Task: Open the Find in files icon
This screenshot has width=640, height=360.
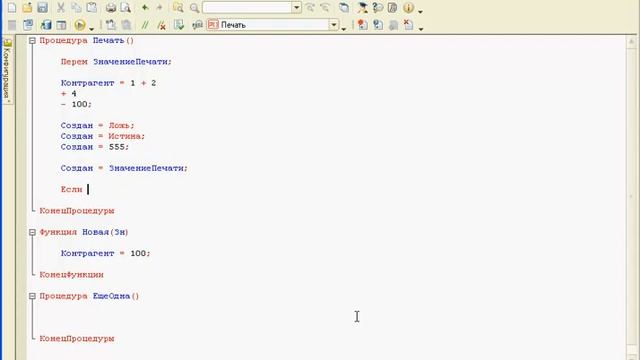Action: [178, 8]
